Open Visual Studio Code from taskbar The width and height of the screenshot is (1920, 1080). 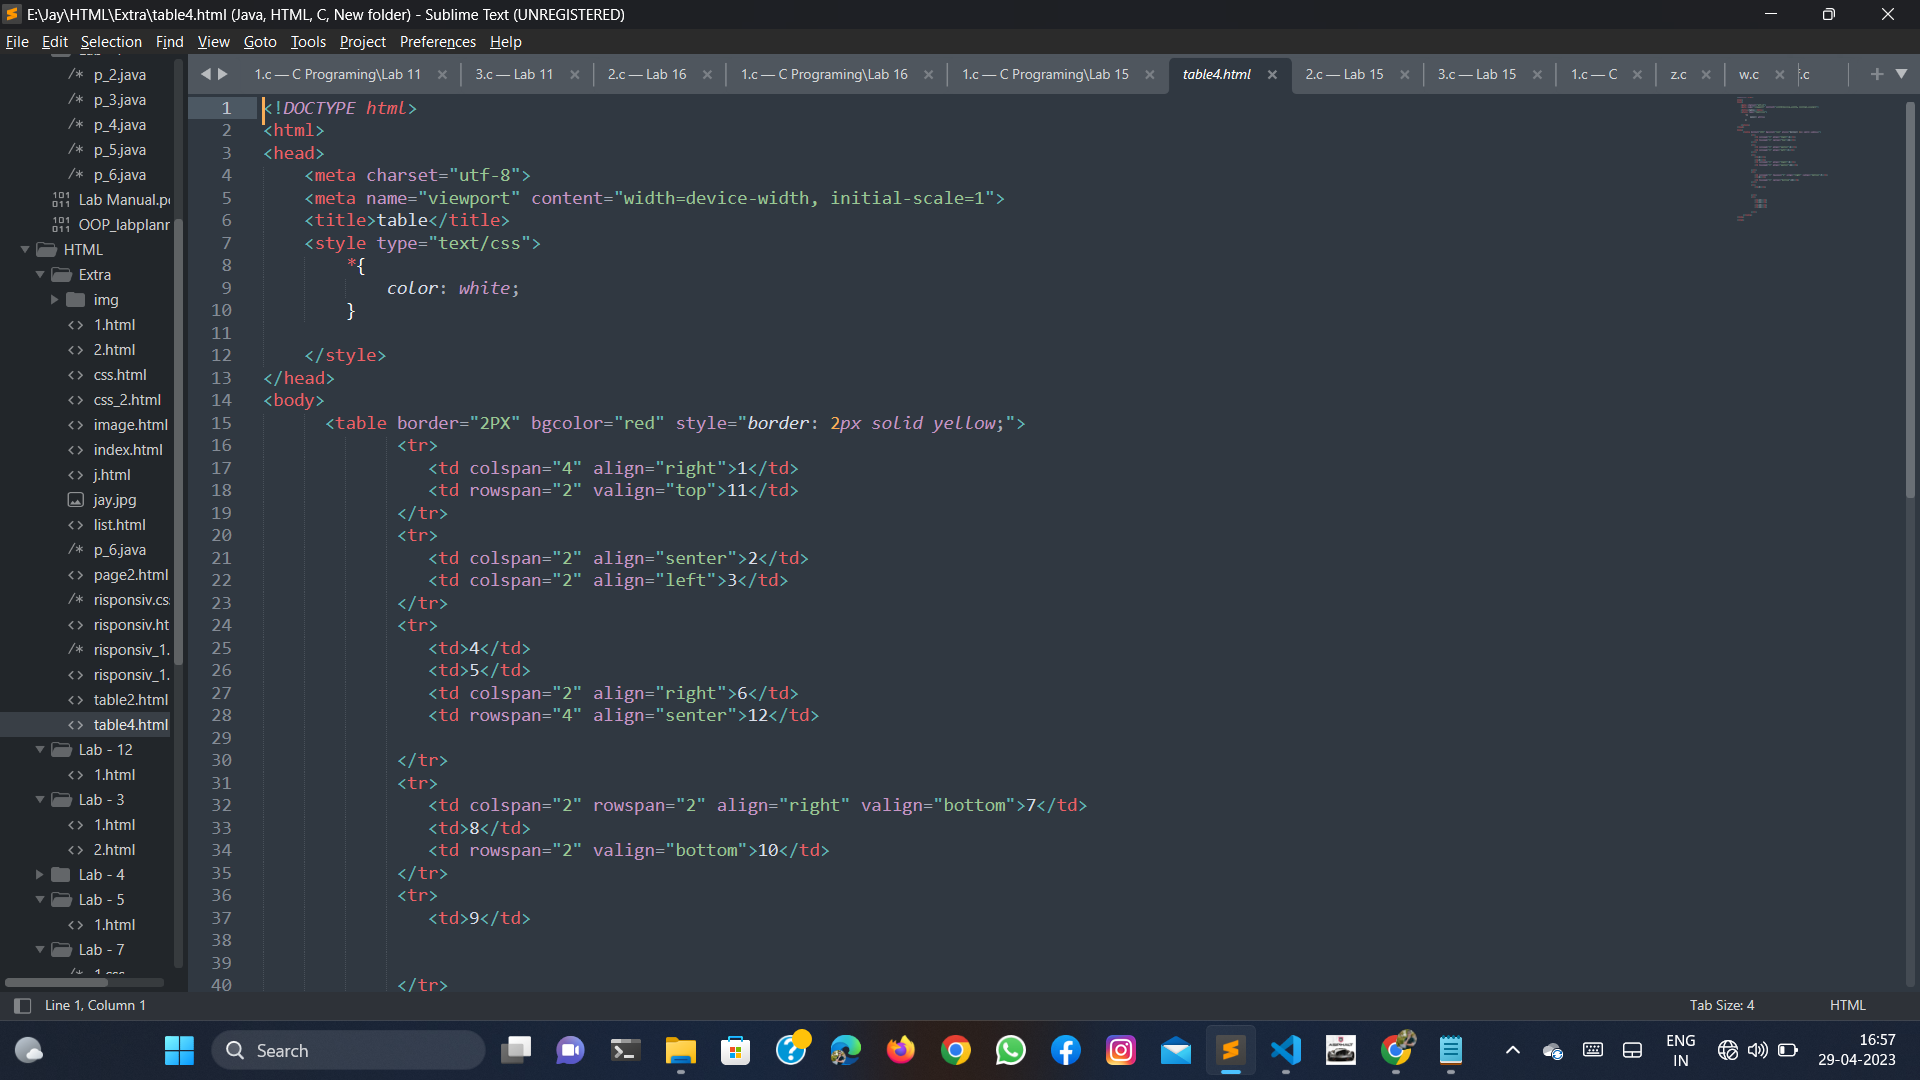(1285, 1050)
